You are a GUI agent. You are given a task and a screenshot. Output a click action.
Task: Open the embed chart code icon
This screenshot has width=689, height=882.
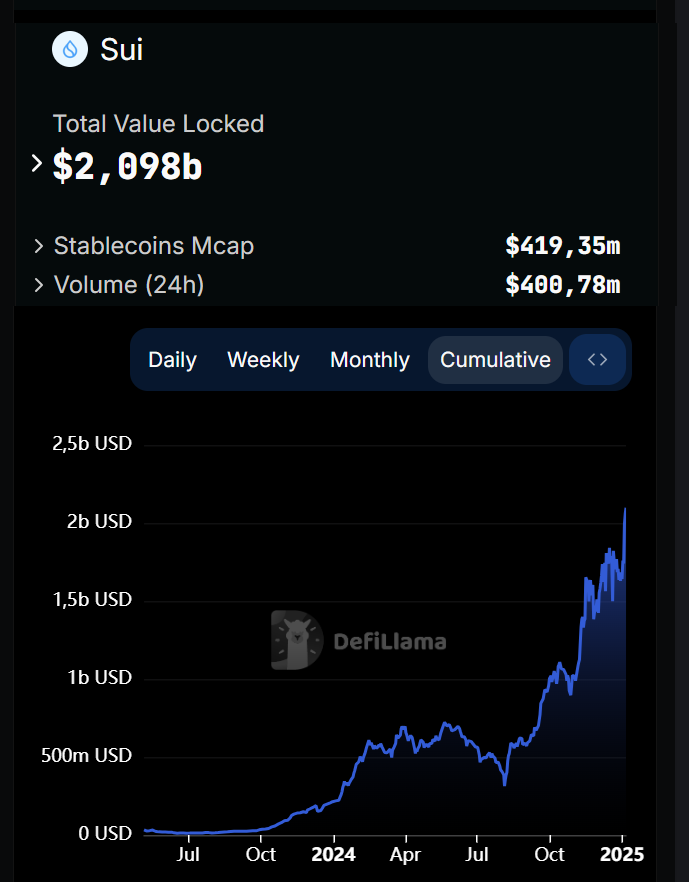coord(597,359)
